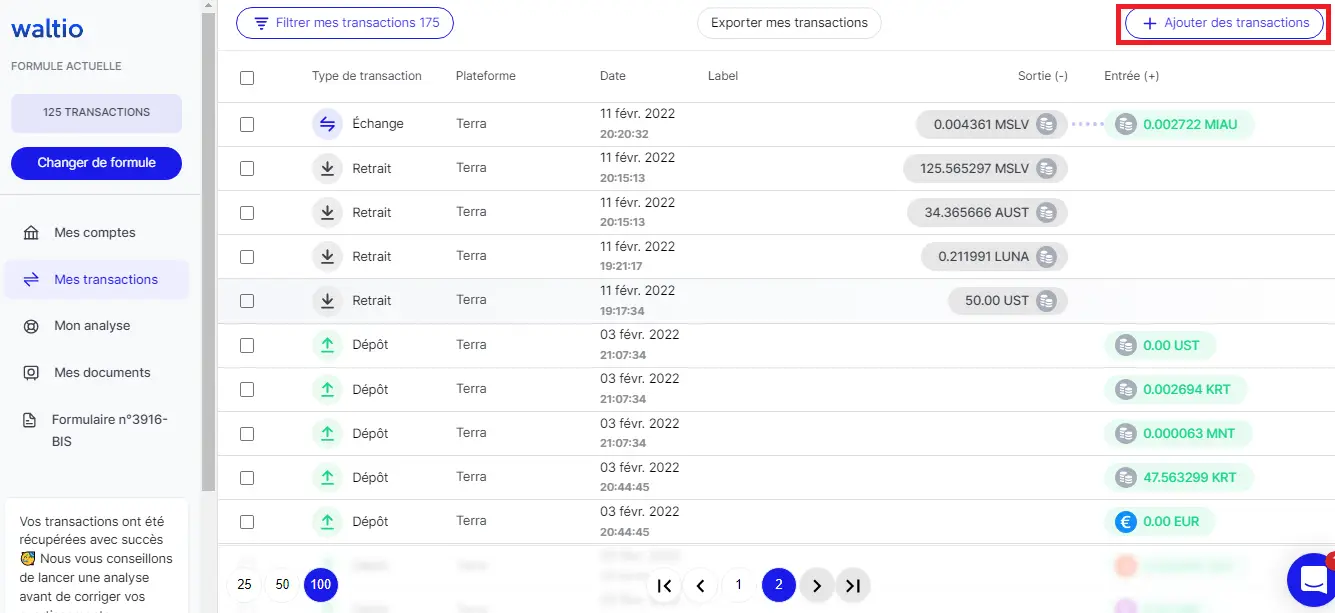The height and width of the screenshot is (613, 1335).
Task: Open the Filtrer mes transactions filter
Action: point(345,23)
